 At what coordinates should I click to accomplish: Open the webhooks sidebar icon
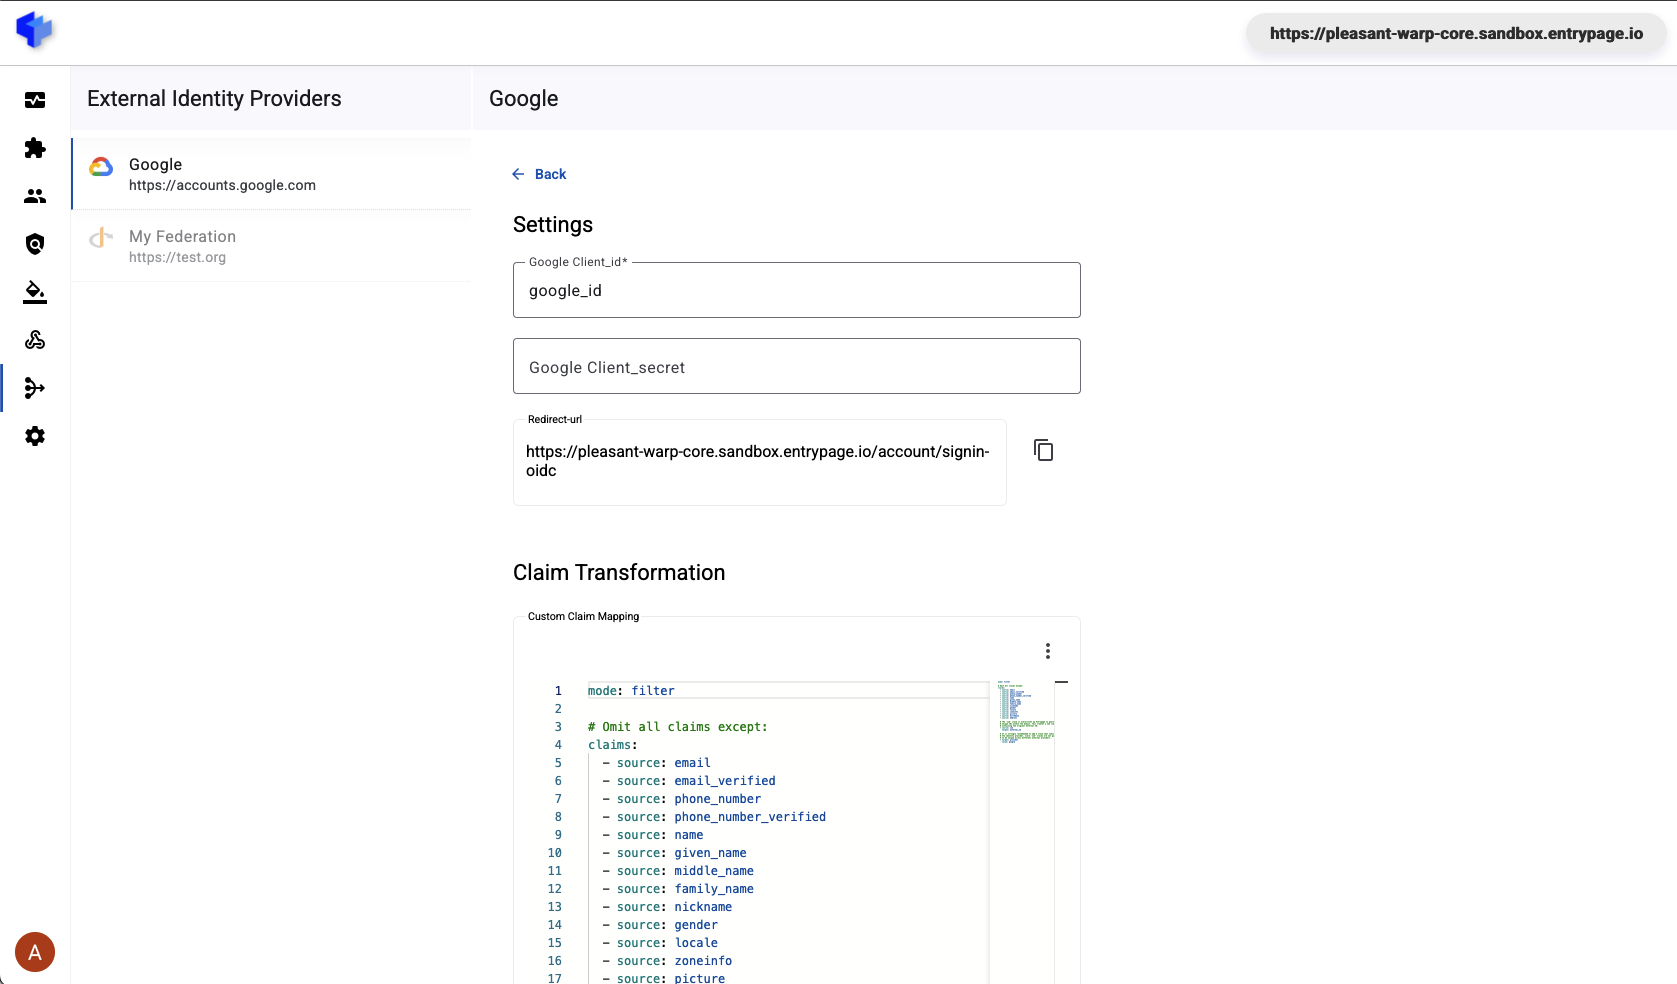(x=35, y=340)
